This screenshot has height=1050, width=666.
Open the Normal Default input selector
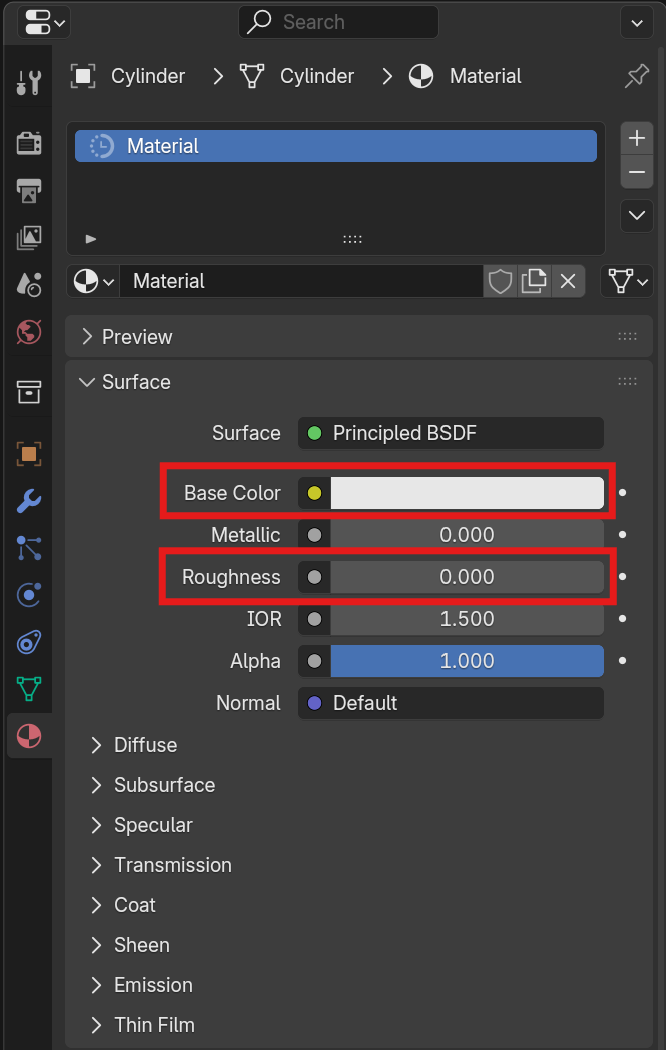click(451, 703)
